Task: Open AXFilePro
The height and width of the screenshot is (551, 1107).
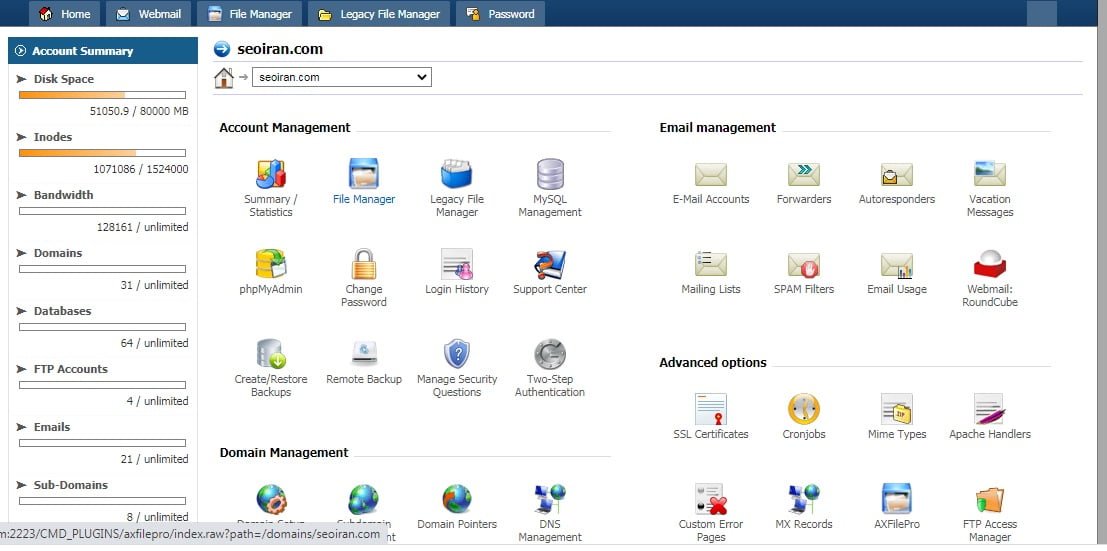Action: (897, 499)
